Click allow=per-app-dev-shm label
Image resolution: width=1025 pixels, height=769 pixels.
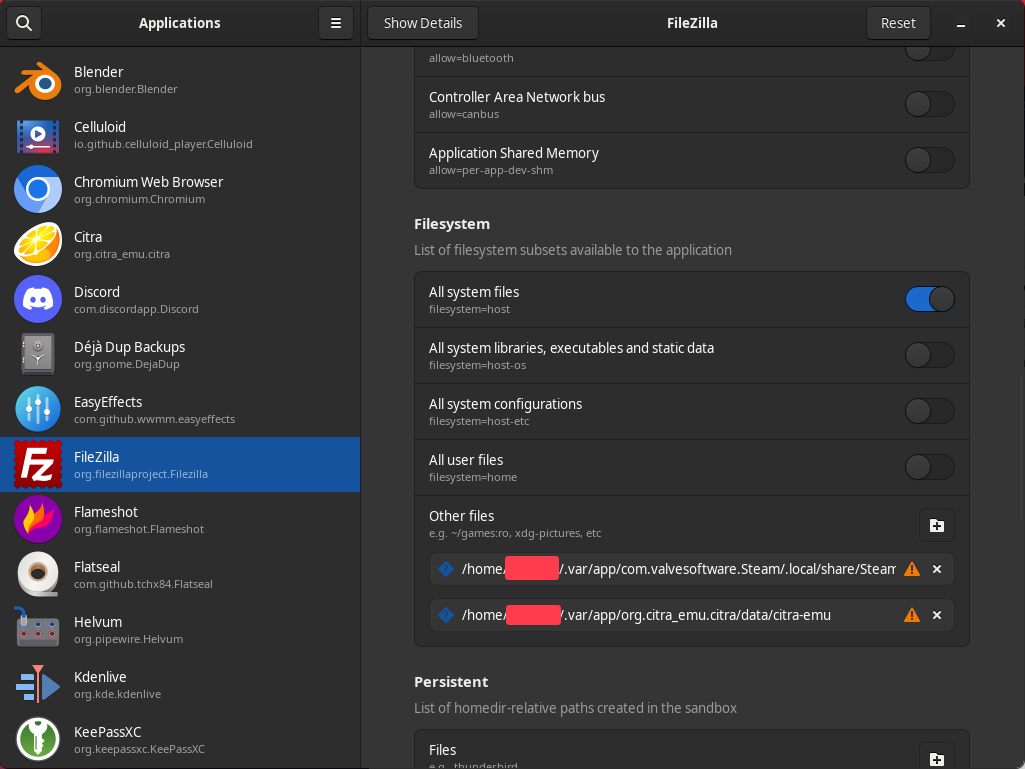491,170
